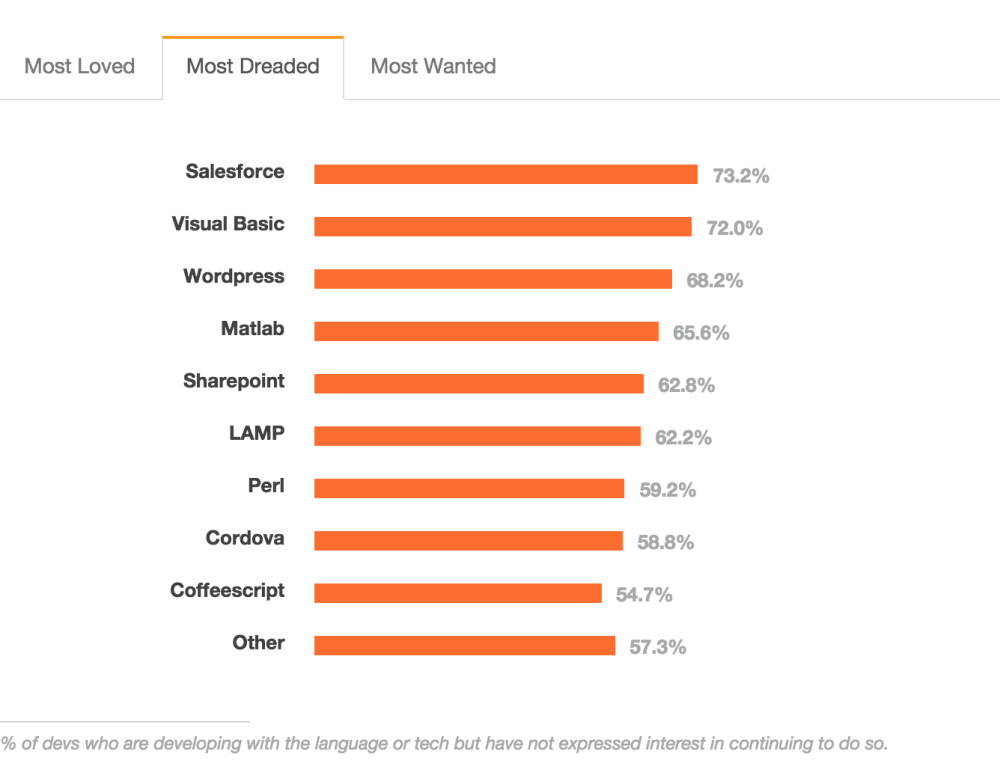Image resolution: width=1000 pixels, height=769 pixels.
Task: Click the Visual Basic label
Action: click(228, 223)
